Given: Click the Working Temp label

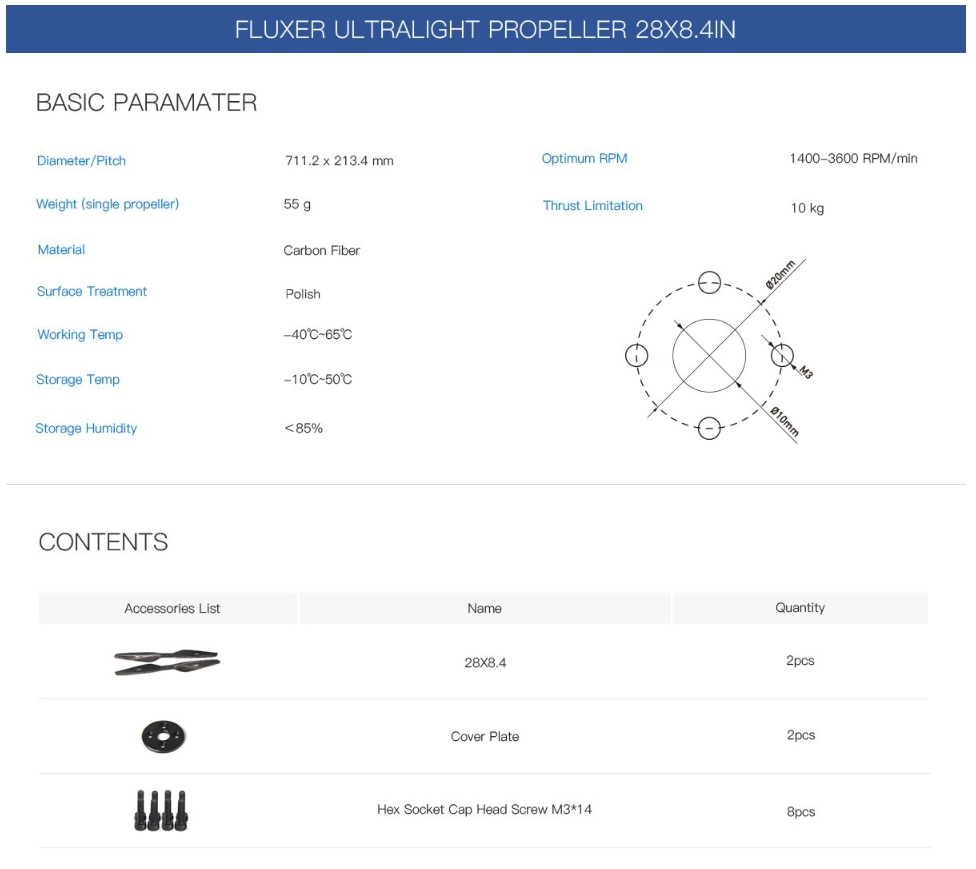Looking at the screenshot, I should 80,334.
